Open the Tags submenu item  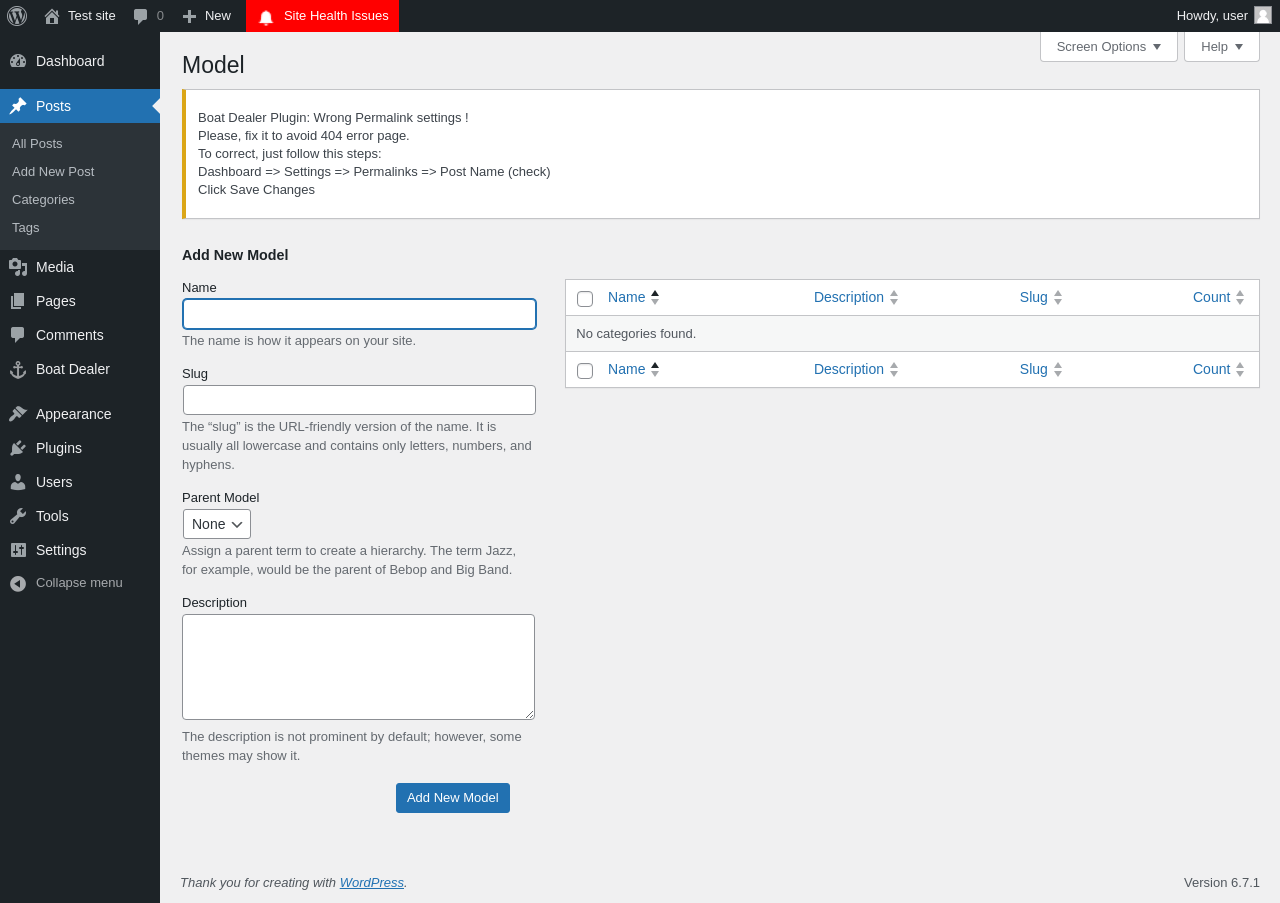[x=26, y=227]
